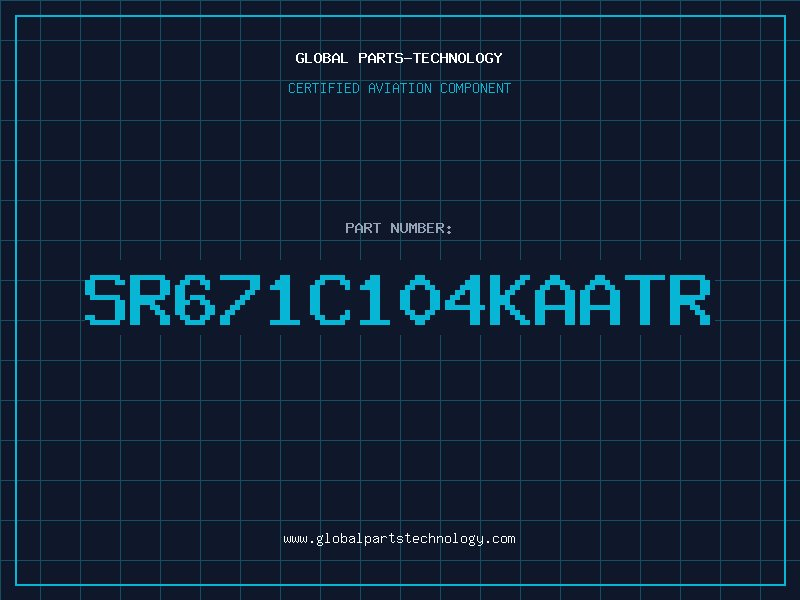Screen dimensions: 800x600
Task: Click the GLOBAL PARTS-TECHNOLOGY heading
Action: [x=399, y=58]
